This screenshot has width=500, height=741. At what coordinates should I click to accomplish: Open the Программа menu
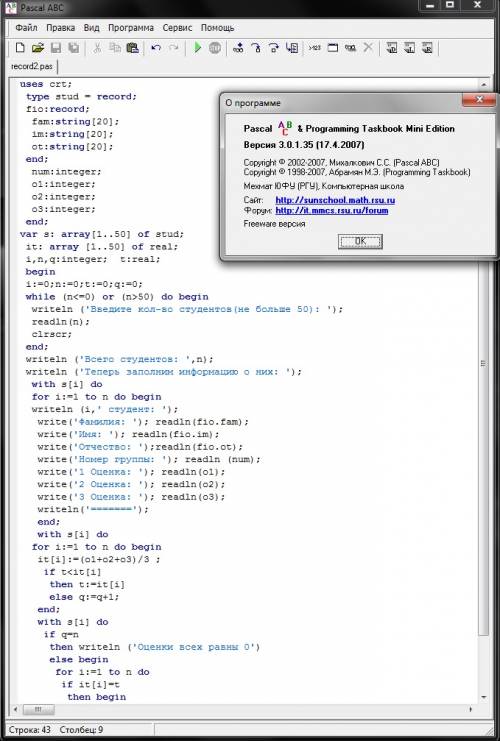point(131,28)
